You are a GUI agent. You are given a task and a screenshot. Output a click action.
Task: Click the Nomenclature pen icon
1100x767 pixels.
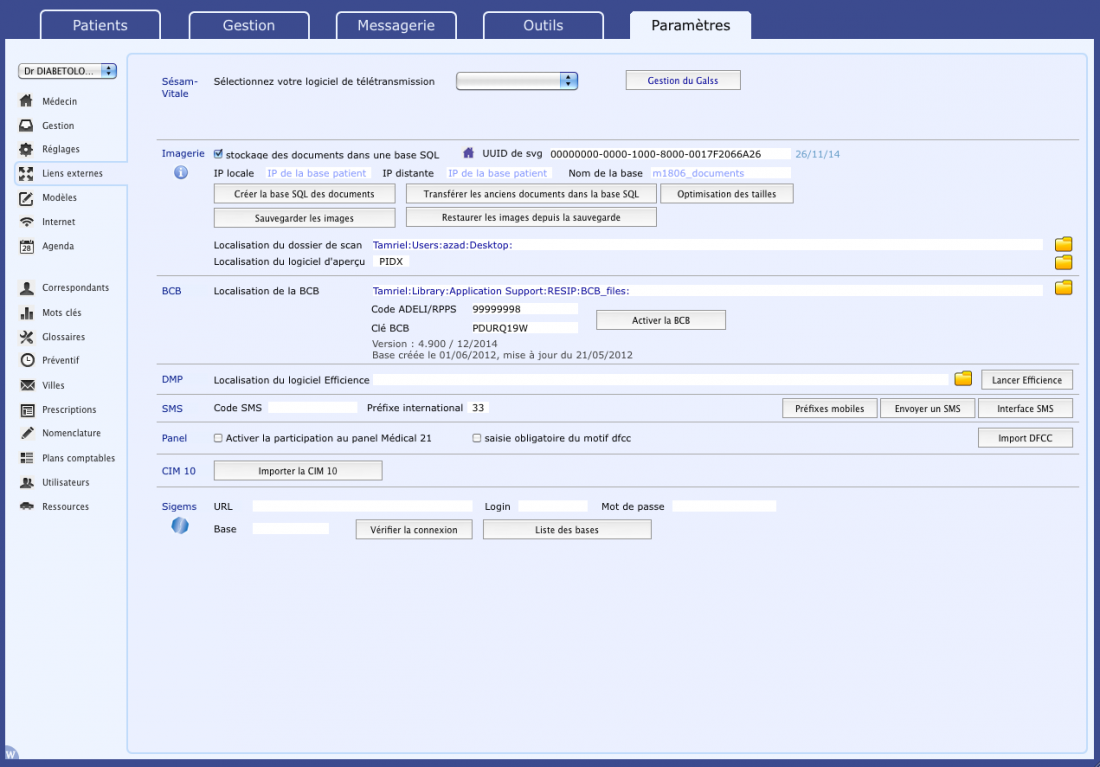coord(27,433)
